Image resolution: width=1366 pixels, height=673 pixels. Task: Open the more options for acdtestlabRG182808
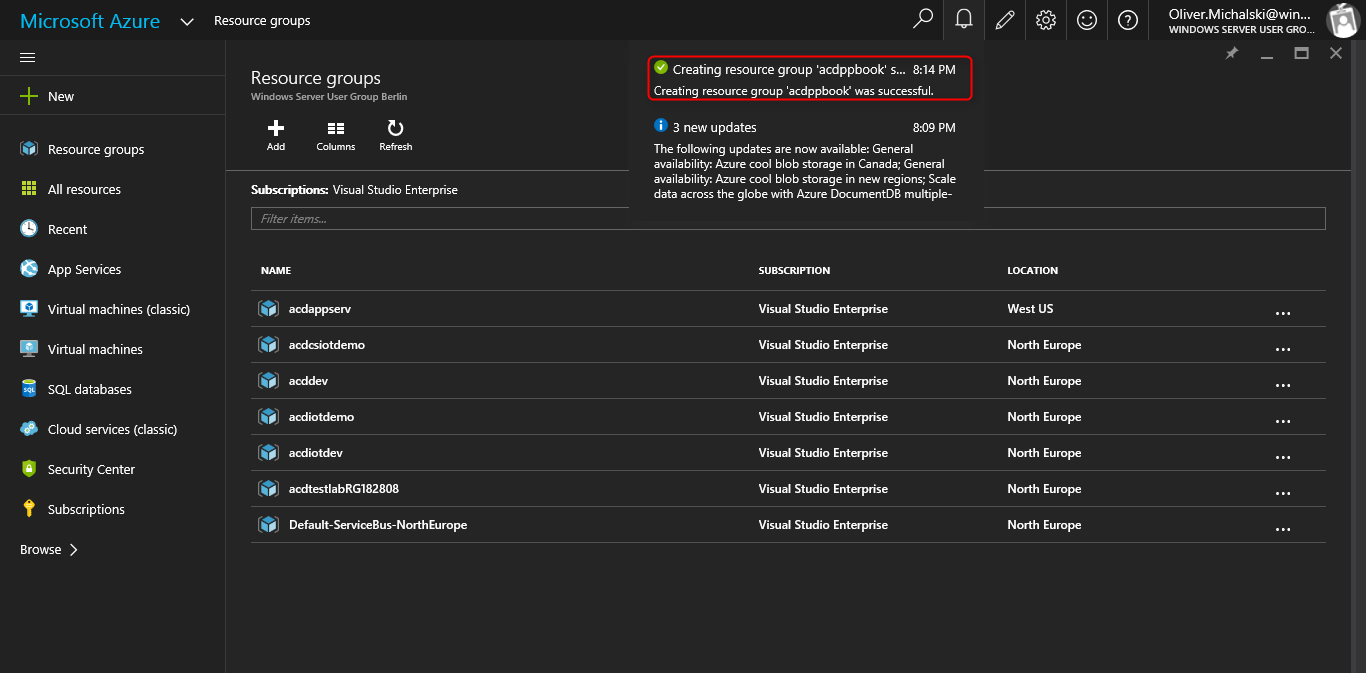(1283, 493)
